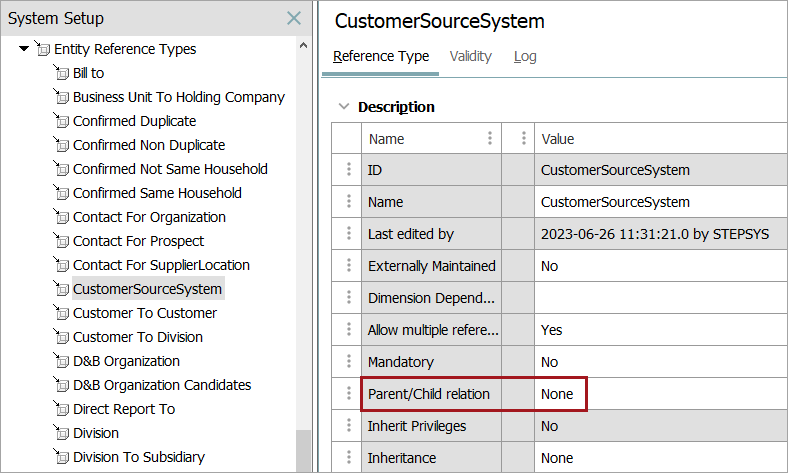Click the Inheritance value None

click(x=557, y=458)
